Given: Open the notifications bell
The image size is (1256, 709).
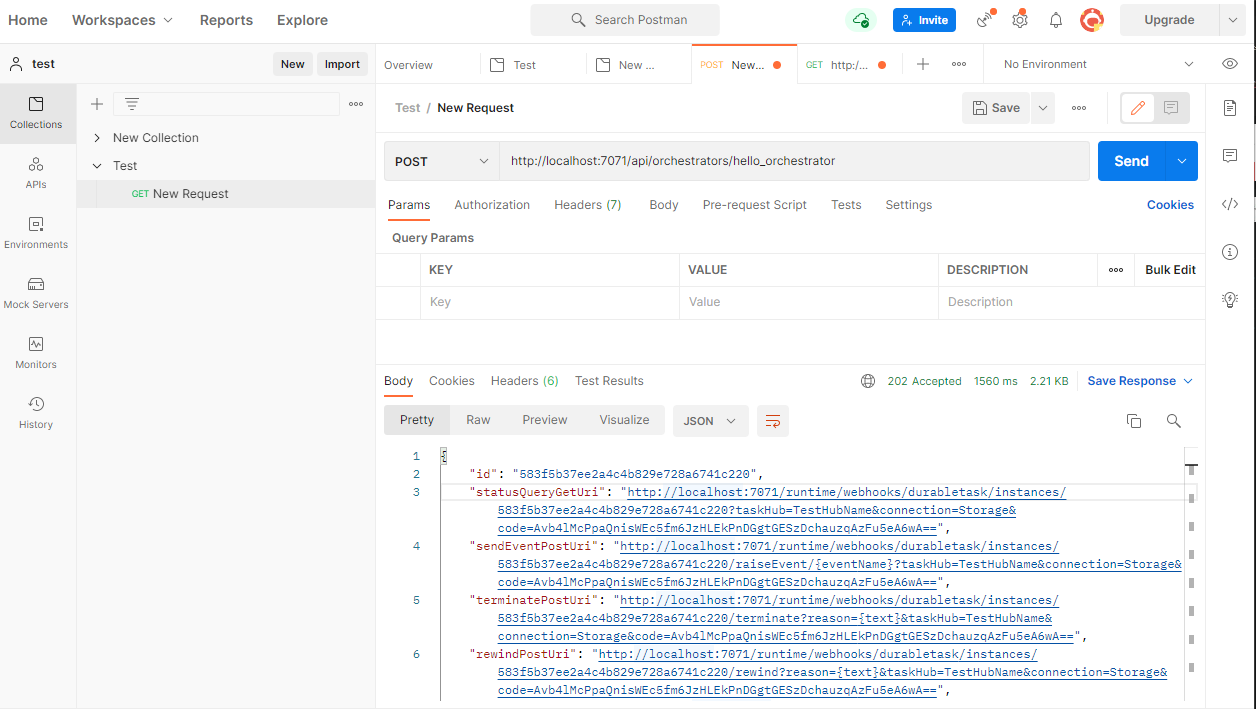Looking at the screenshot, I should coord(1056,20).
